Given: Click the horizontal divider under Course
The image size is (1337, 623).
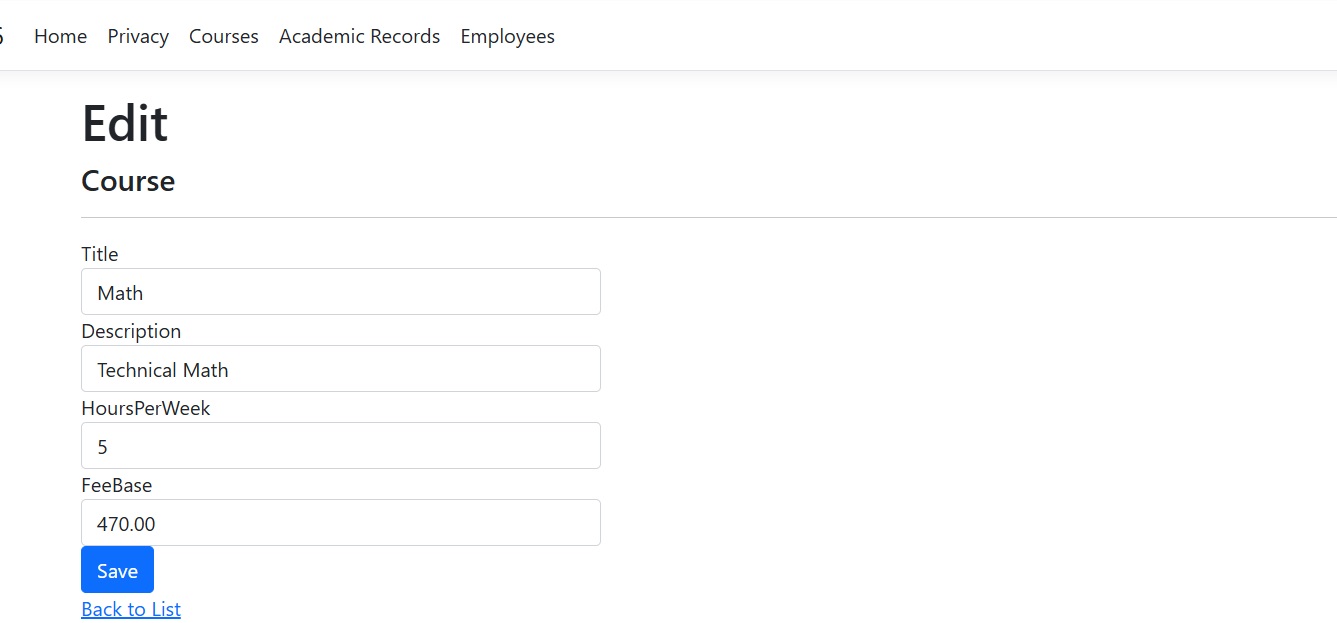Looking at the screenshot, I should (x=700, y=217).
